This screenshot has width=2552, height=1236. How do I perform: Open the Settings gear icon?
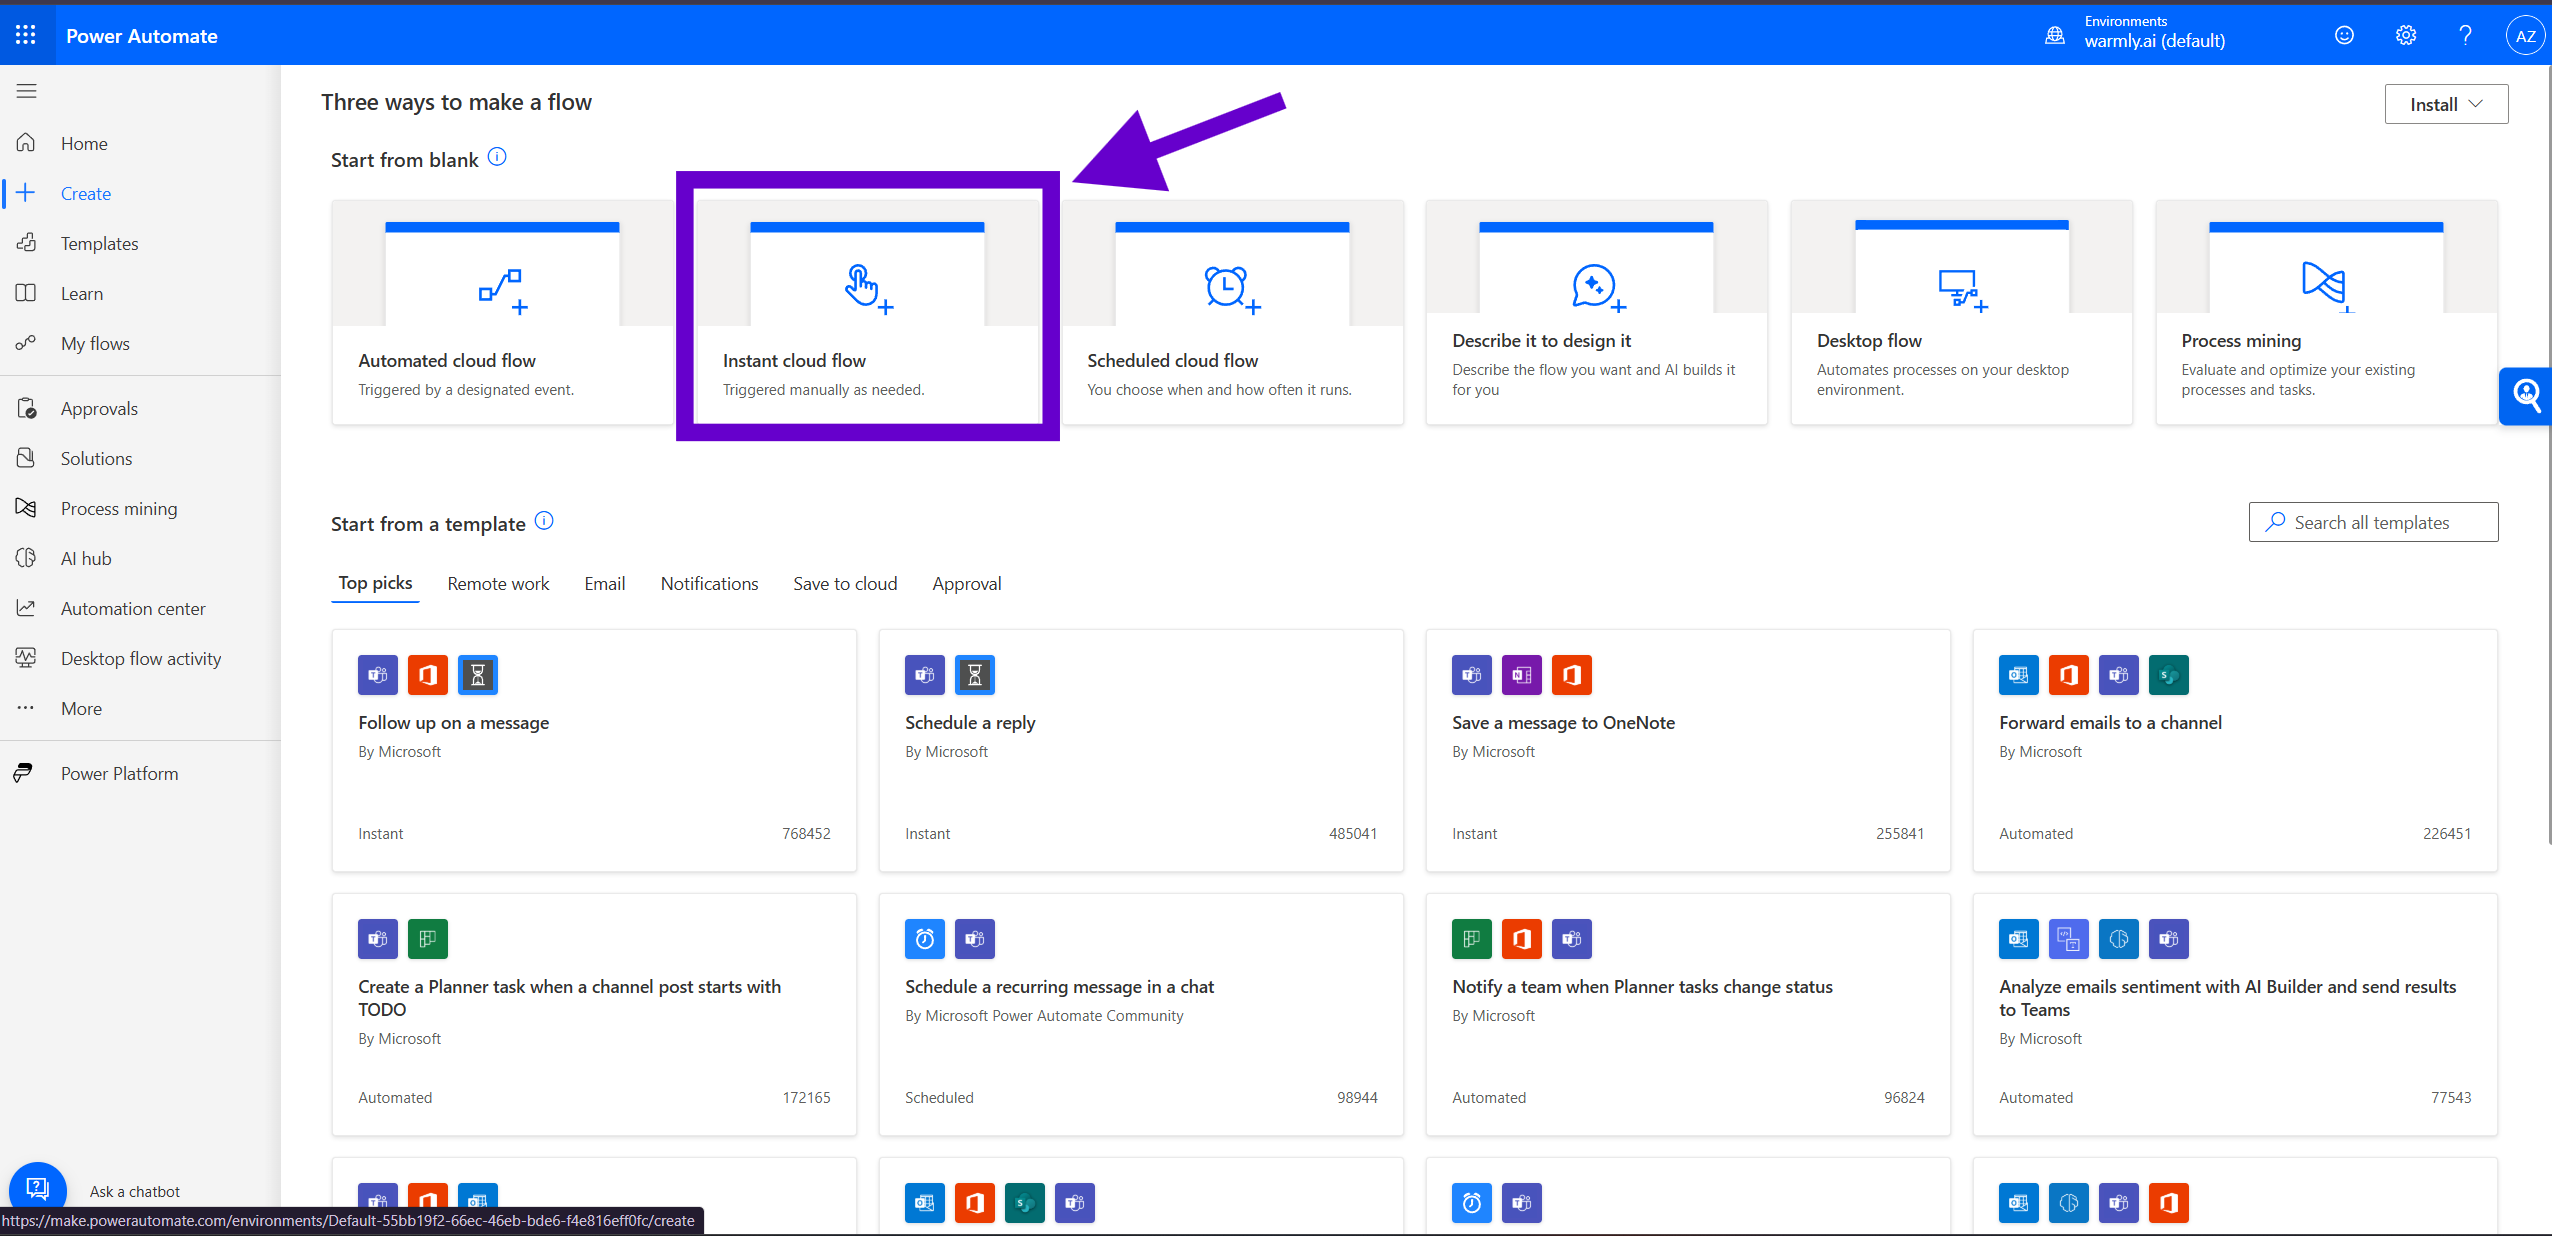tap(2405, 36)
